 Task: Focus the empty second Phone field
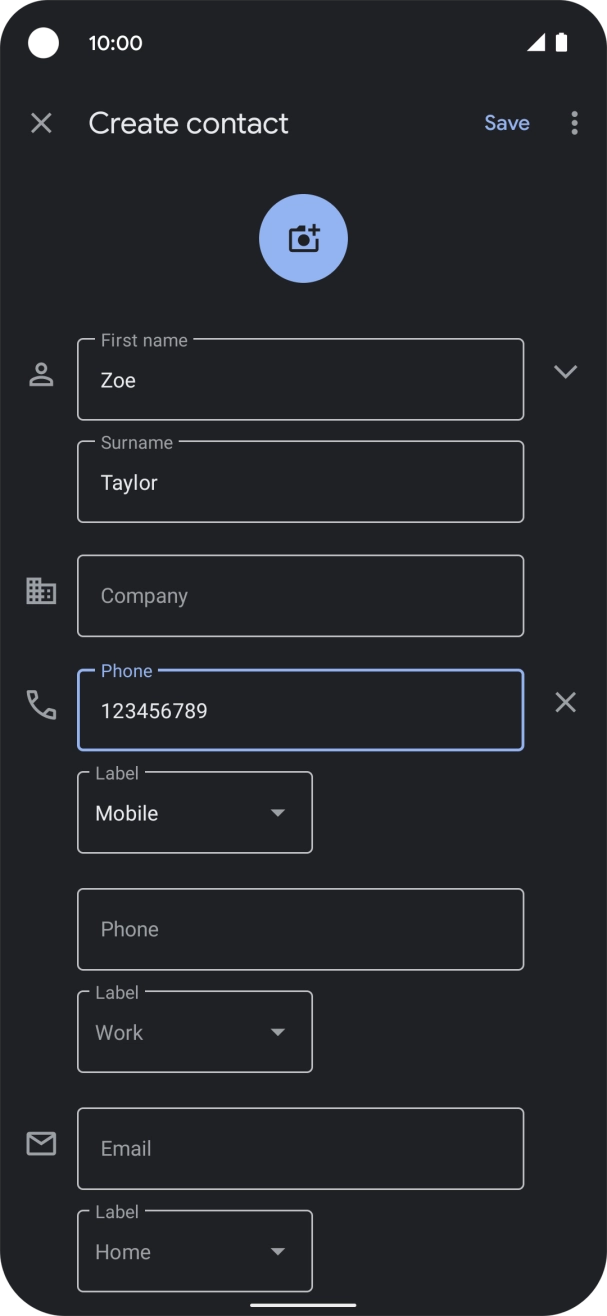click(300, 929)
